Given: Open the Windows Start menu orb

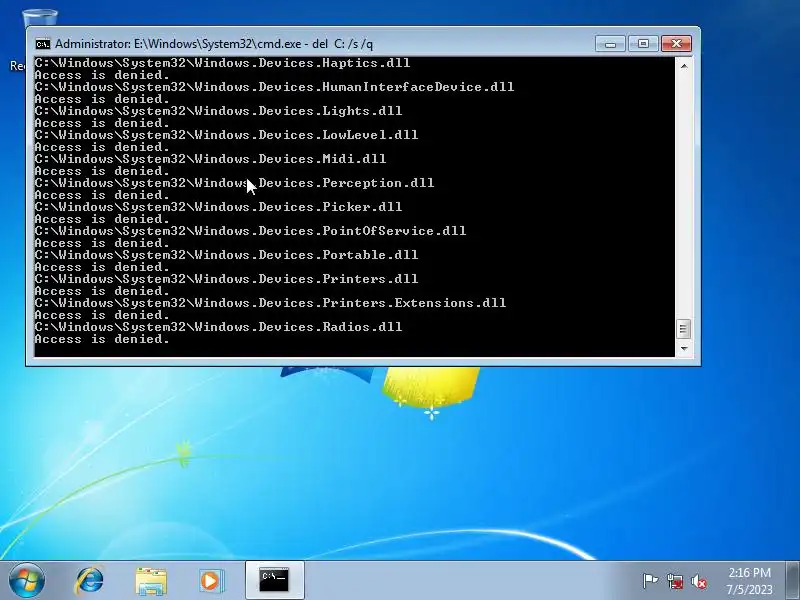Looking at the screenshot, I should (x=27, y=580).
